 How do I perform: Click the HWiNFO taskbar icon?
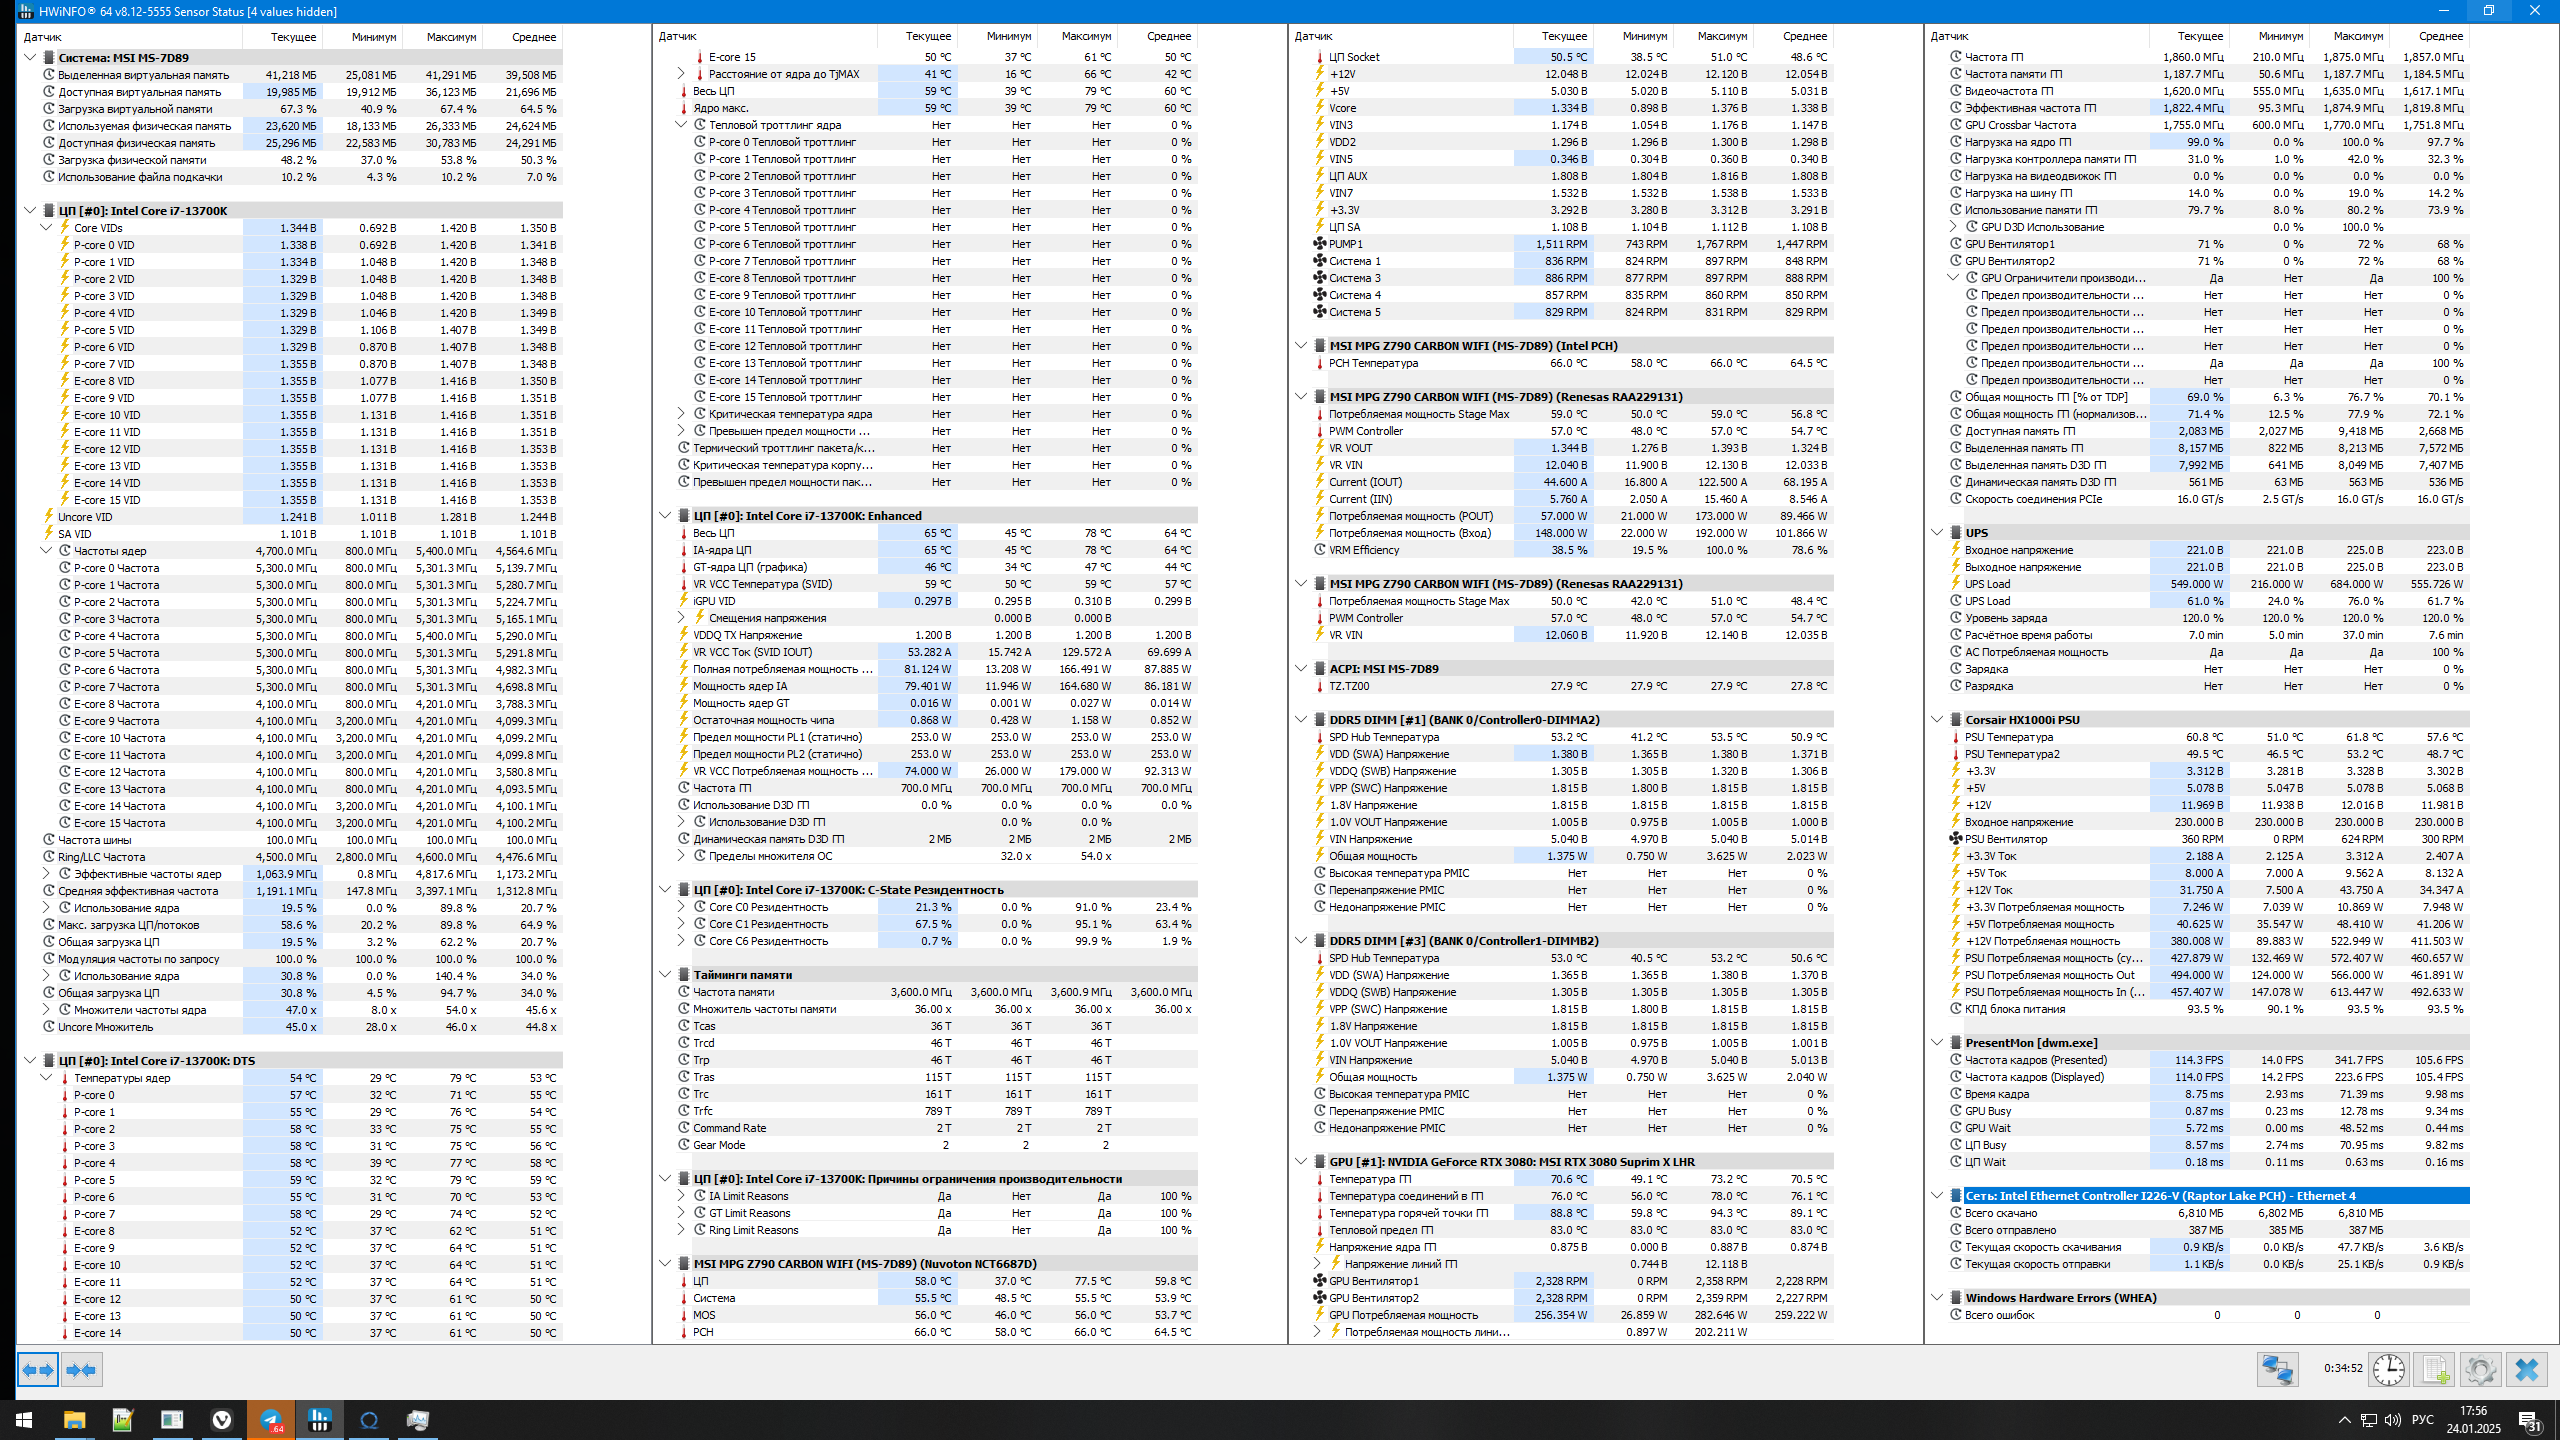320,1420
